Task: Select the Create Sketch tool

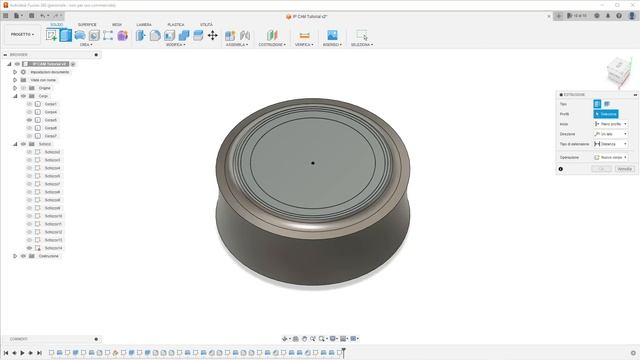Action: (x=51, y=35)
